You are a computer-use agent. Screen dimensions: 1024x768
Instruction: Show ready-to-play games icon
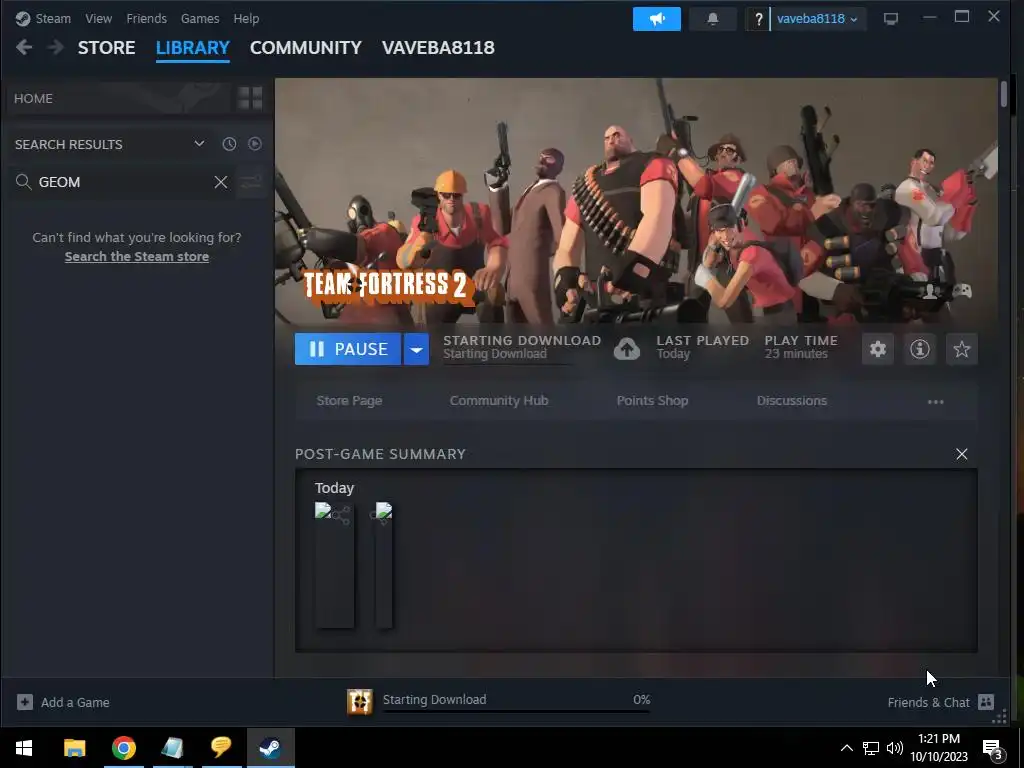[x=255, y=144]
